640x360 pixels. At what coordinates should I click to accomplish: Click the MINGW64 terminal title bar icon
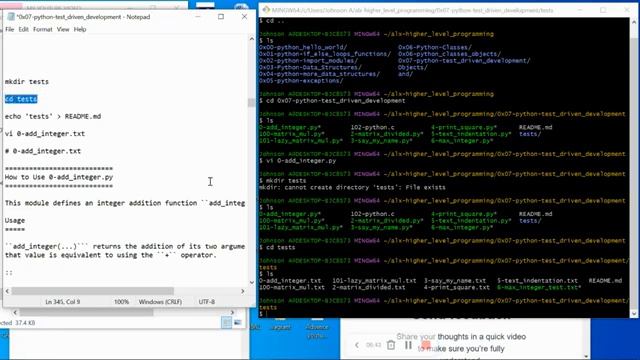point(266,10)
